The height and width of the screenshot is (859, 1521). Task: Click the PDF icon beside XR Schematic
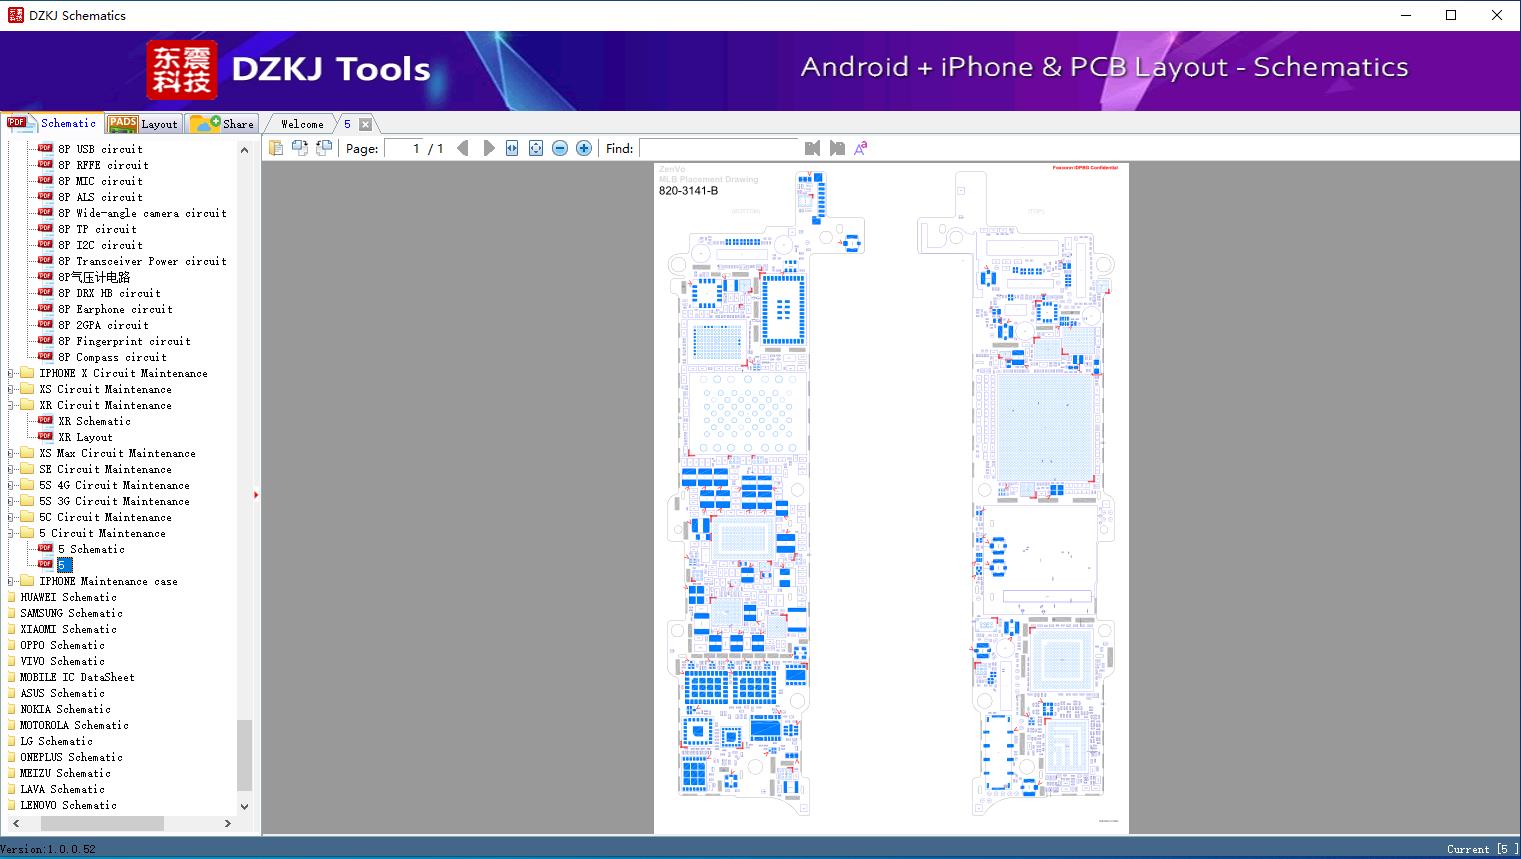(45, 421)
